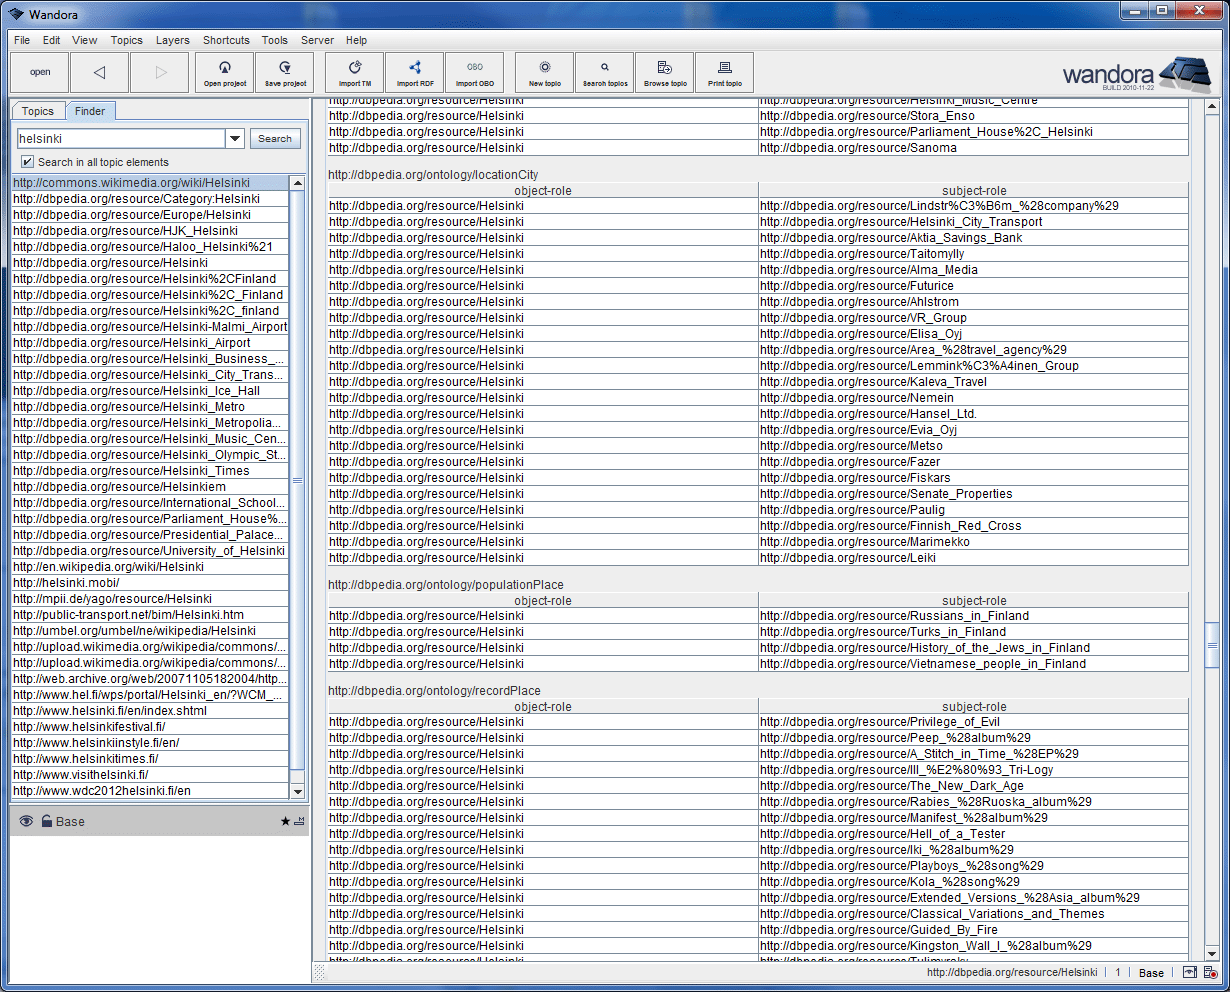Search topics using the Search topics icon
The width and height of the screenshot is (1230, 992).
click(x=604, y=72)
